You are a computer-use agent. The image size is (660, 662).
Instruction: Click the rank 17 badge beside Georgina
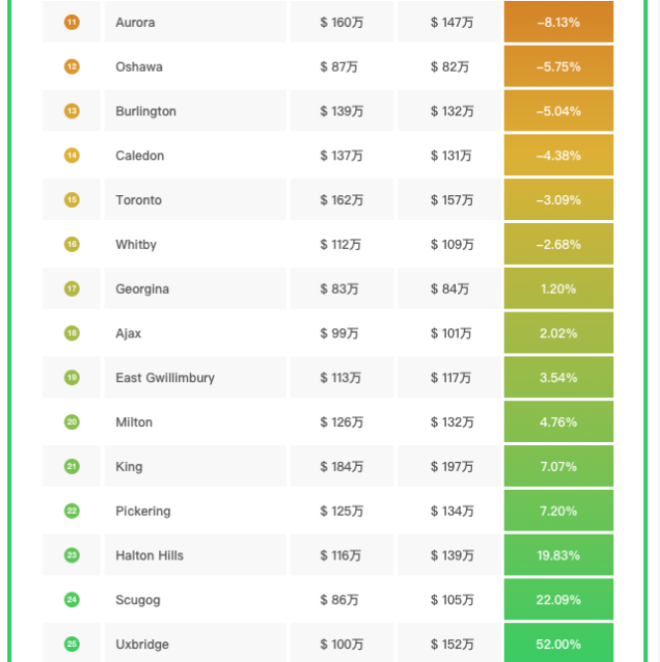tap(71, 289)
